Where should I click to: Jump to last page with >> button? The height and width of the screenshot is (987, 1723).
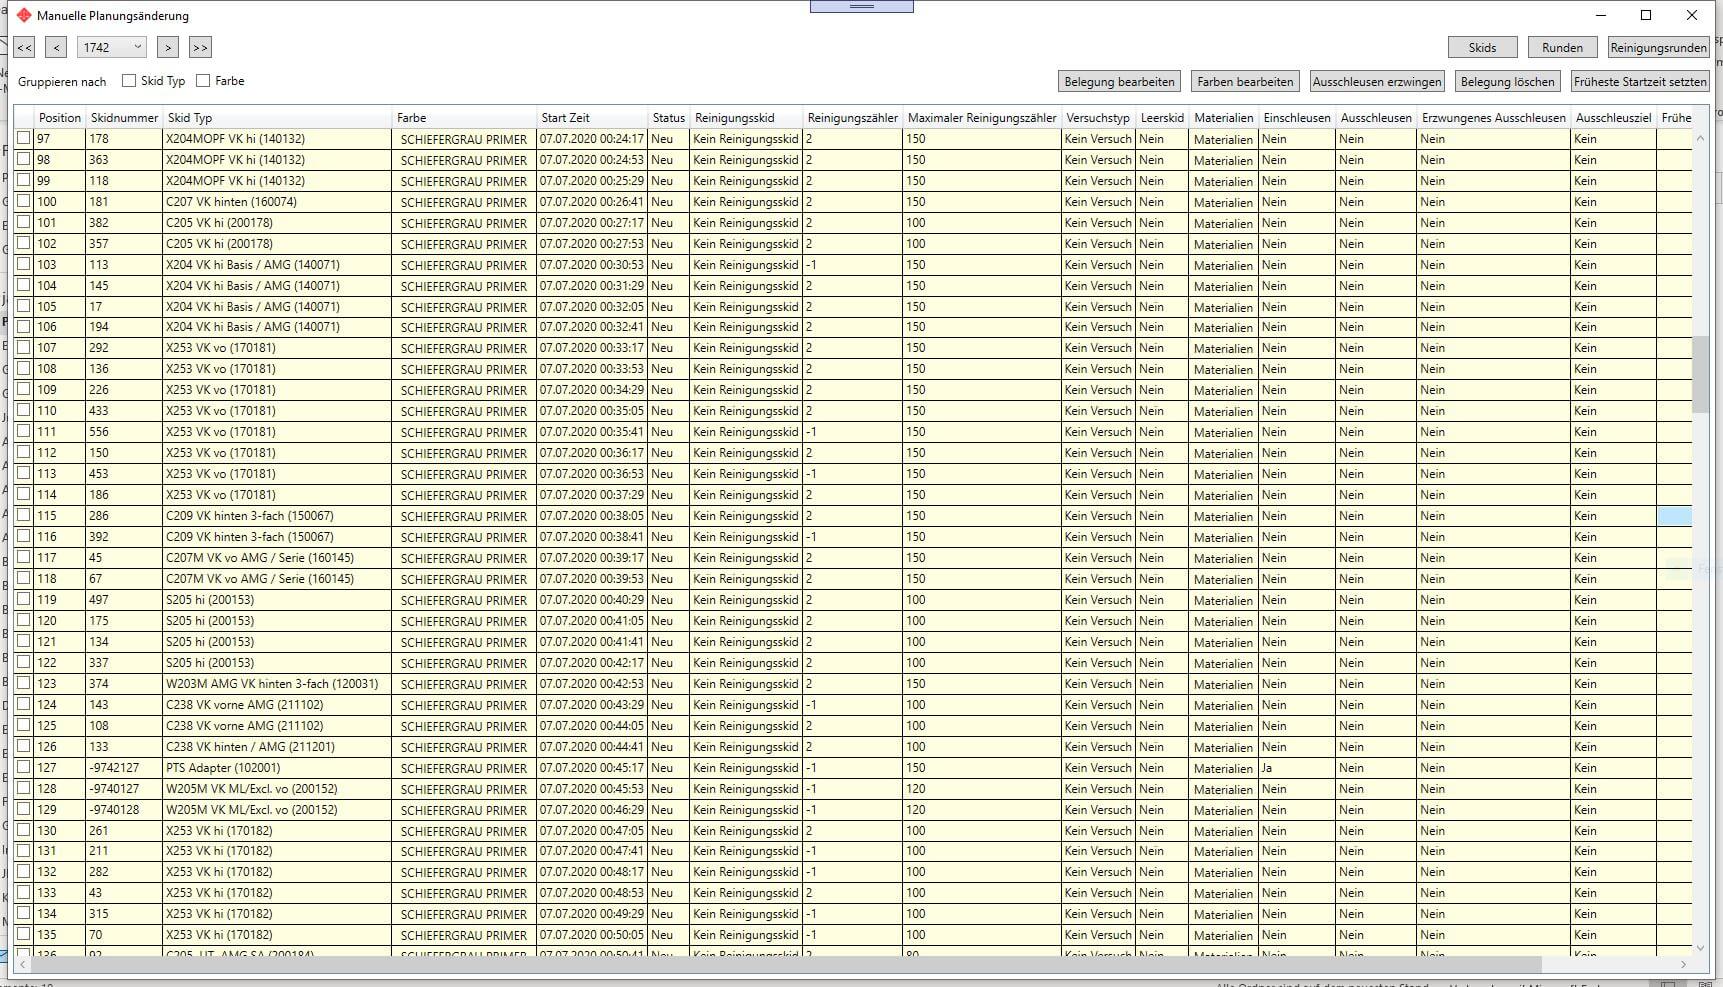(200, 47)
